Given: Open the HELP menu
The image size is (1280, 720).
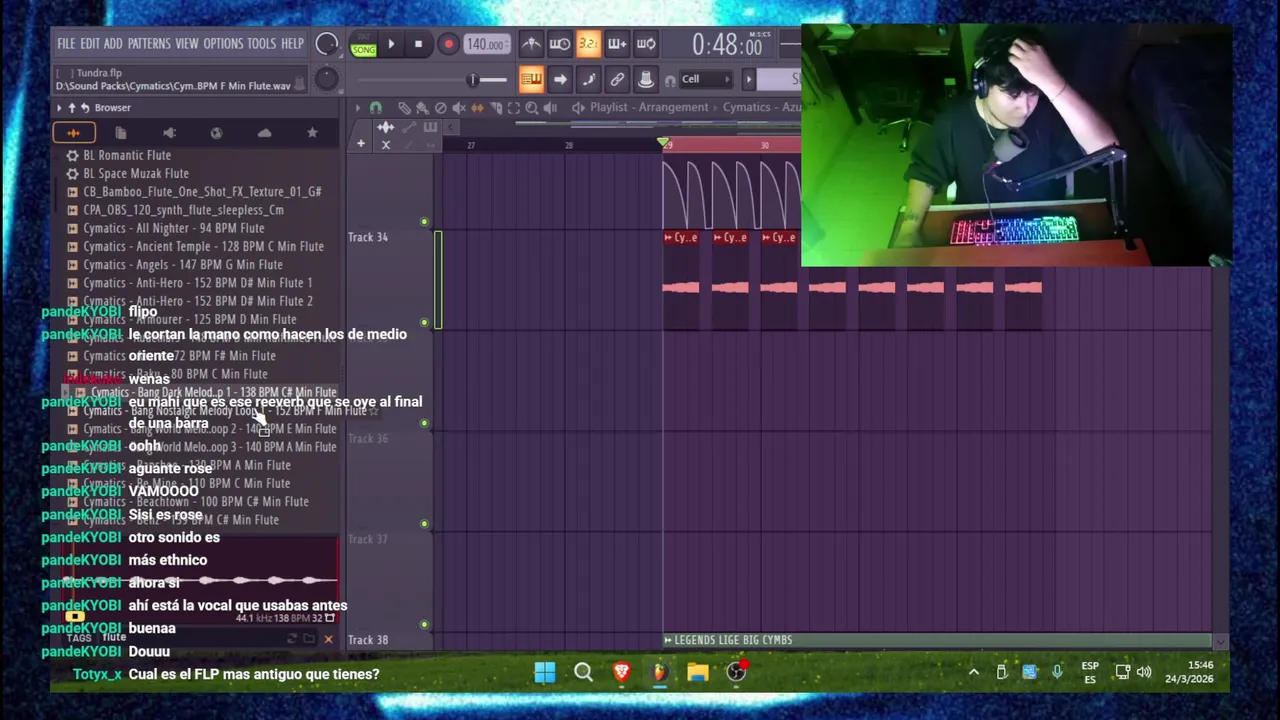Looking at the screenshot, I should pyautogui.click(x=292, y=44).
